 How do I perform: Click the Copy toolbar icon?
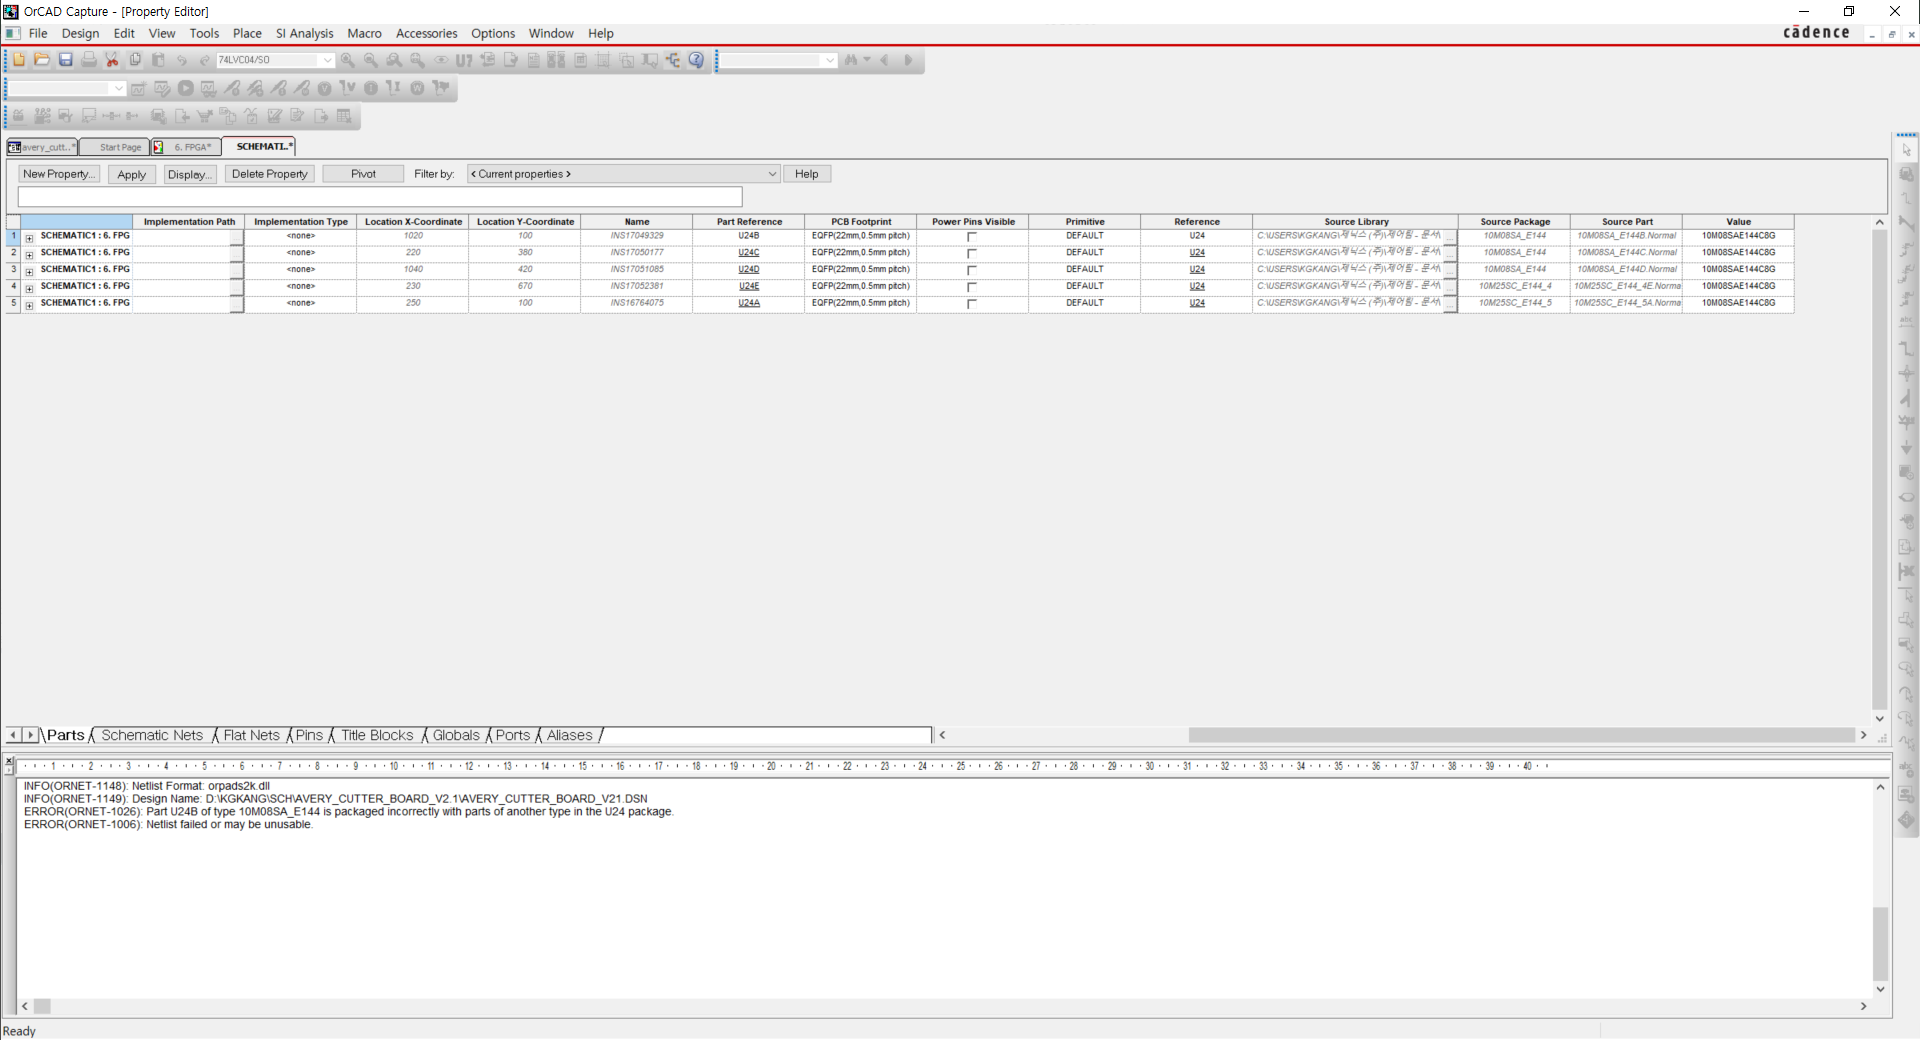pos(135,60)
